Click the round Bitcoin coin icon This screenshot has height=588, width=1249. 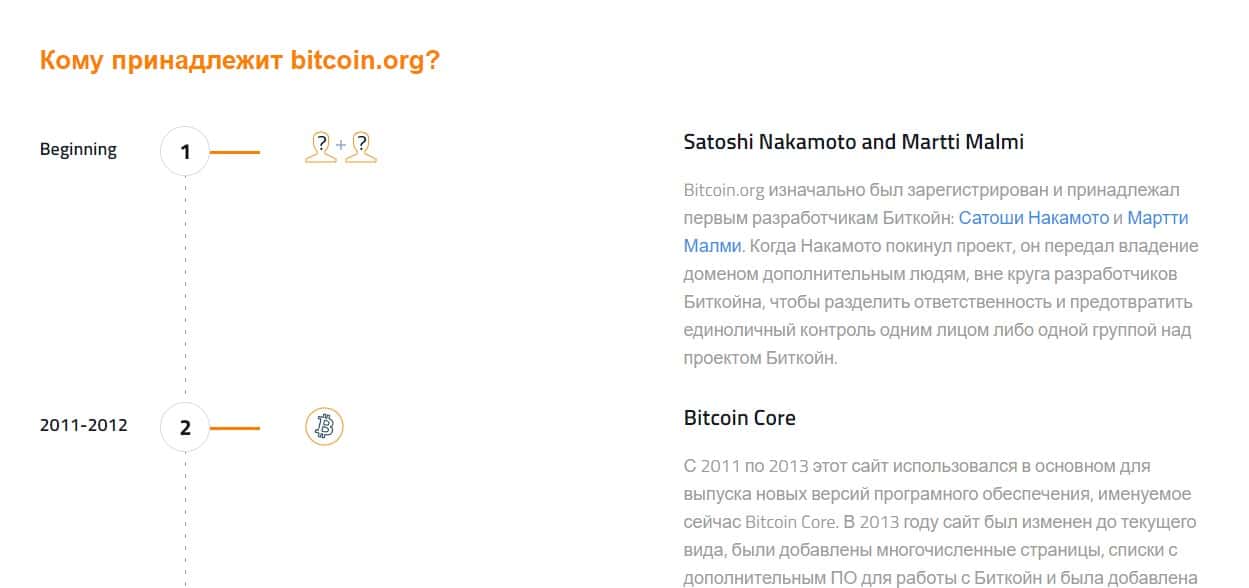(324, 427)
